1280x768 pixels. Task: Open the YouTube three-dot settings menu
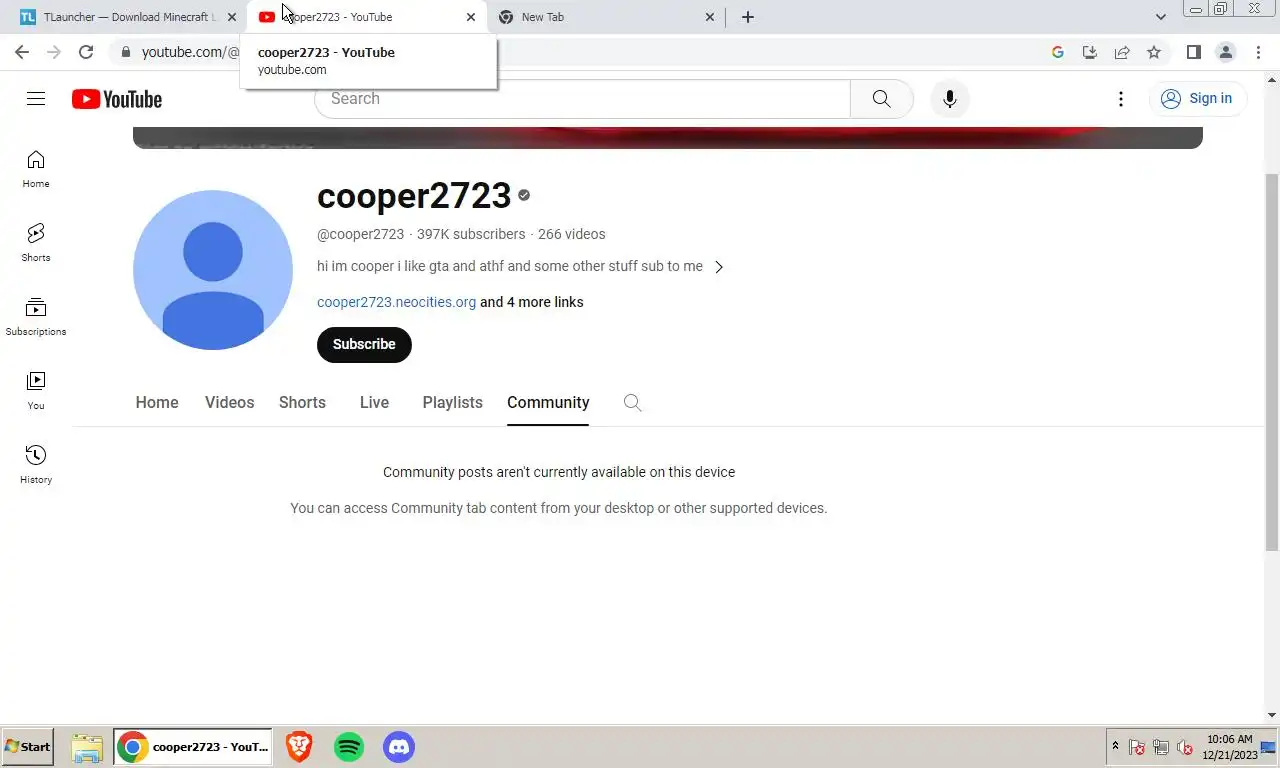1121,98
